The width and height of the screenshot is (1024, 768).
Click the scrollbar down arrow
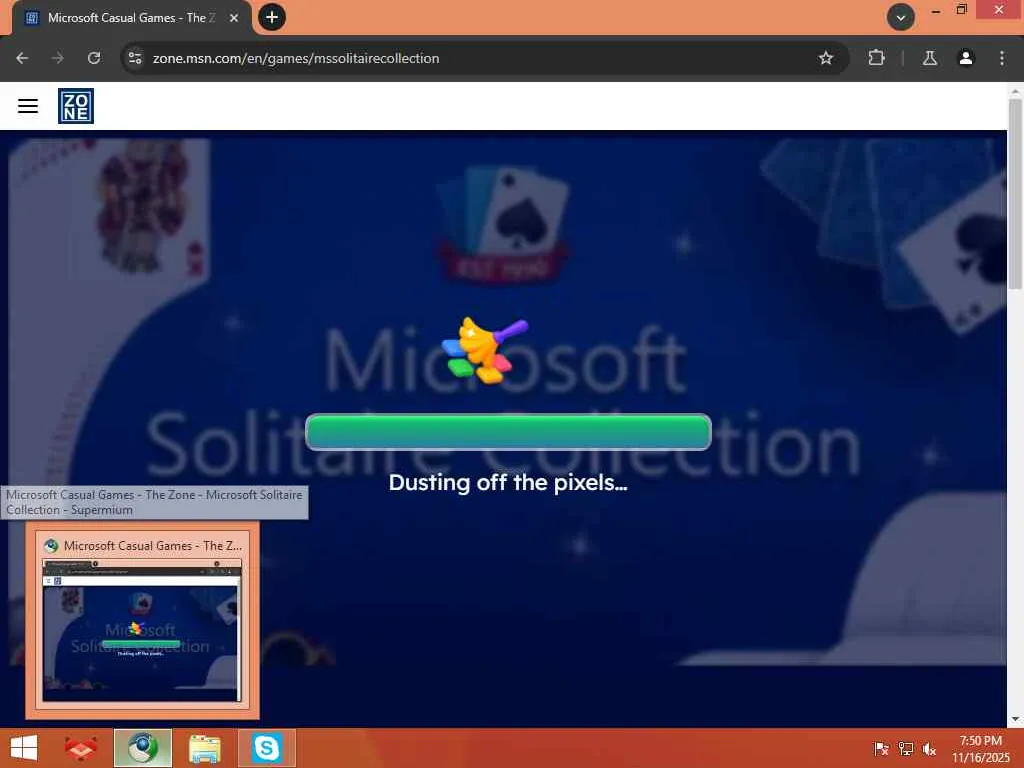click(1015, 719)
